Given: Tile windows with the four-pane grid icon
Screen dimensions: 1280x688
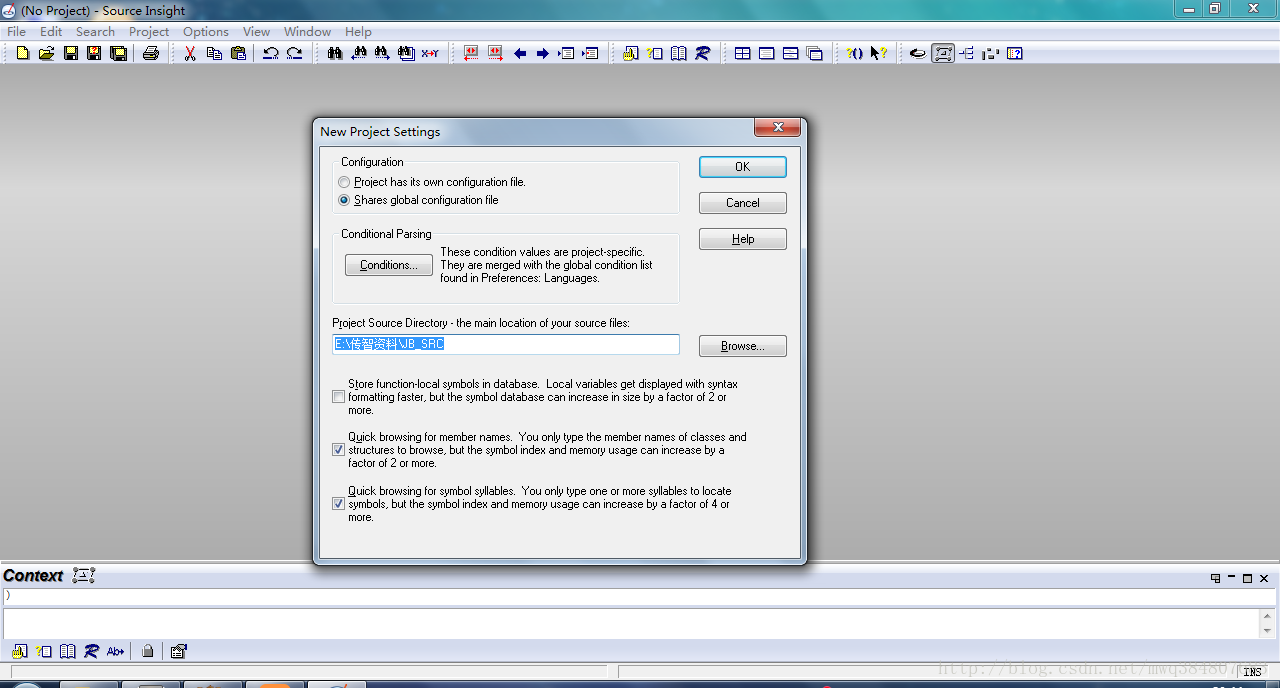Looking at the screenshot, I should click(743, 53).
